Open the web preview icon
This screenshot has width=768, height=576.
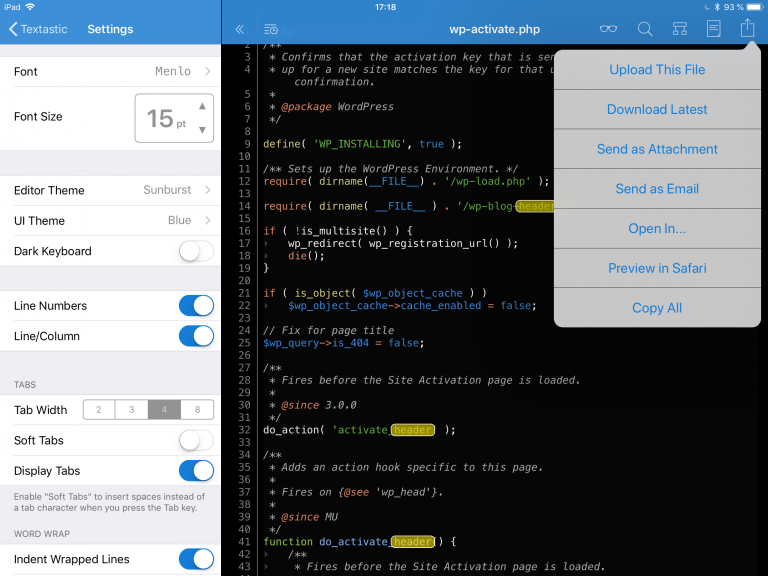coord(679,29)
